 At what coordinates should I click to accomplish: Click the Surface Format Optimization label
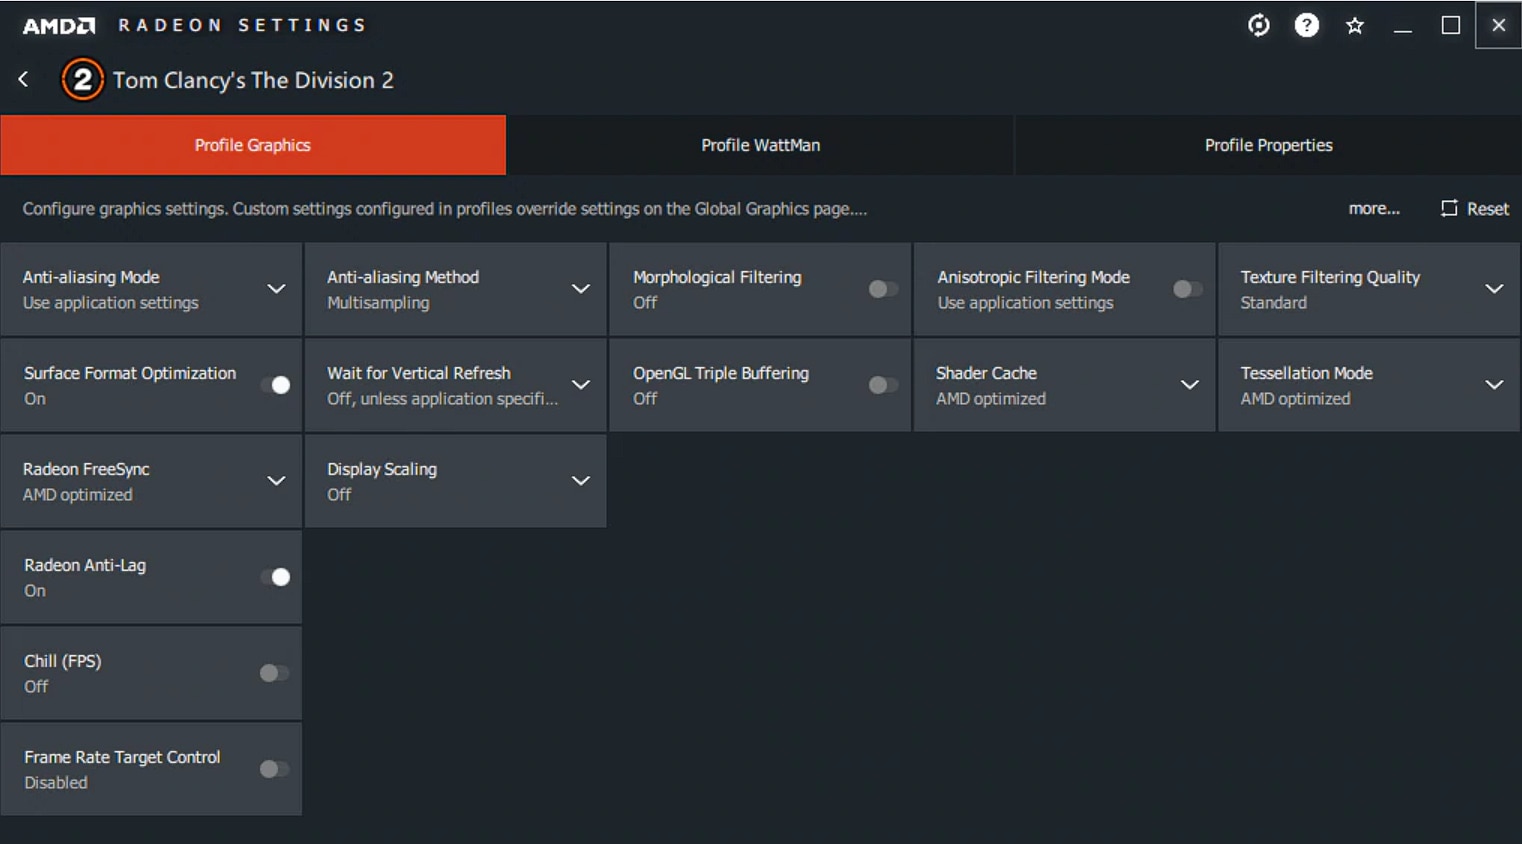130,373
